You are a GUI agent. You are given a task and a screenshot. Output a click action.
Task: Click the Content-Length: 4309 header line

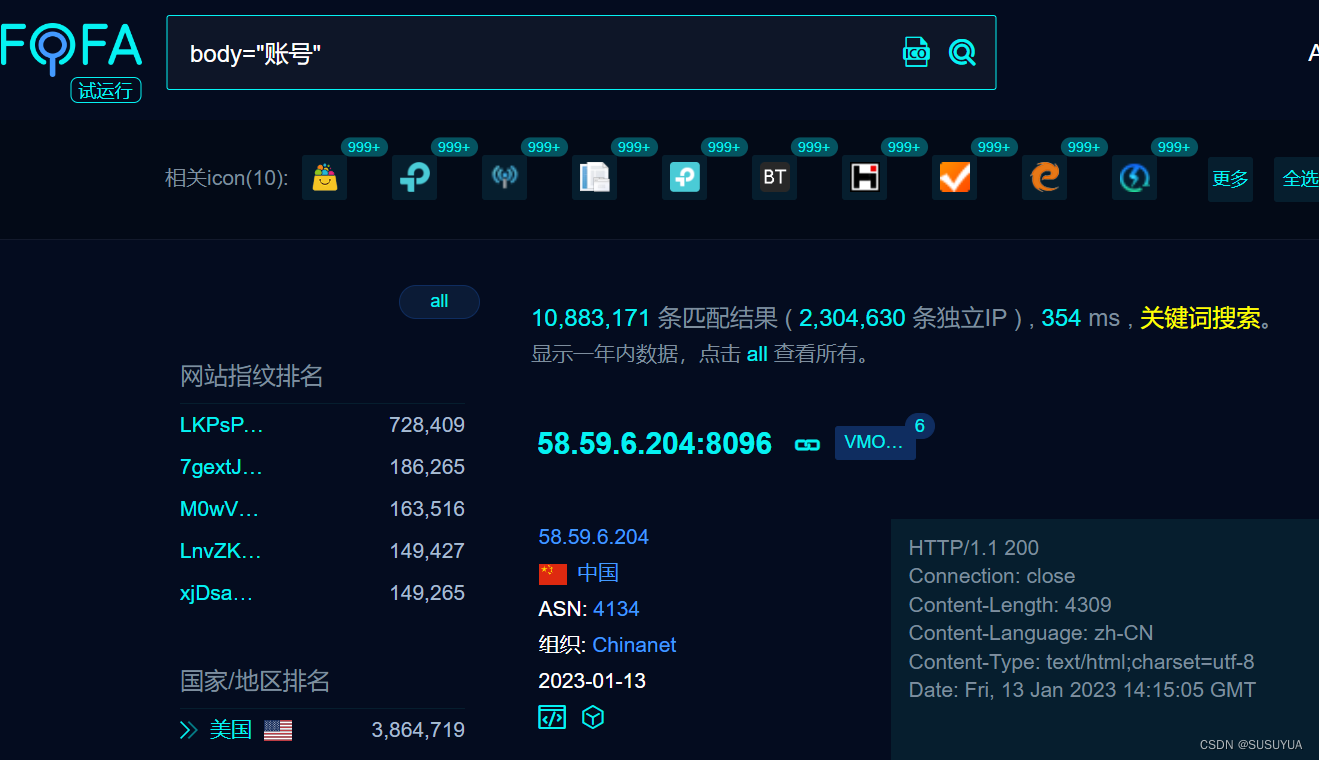(1010, 605)
